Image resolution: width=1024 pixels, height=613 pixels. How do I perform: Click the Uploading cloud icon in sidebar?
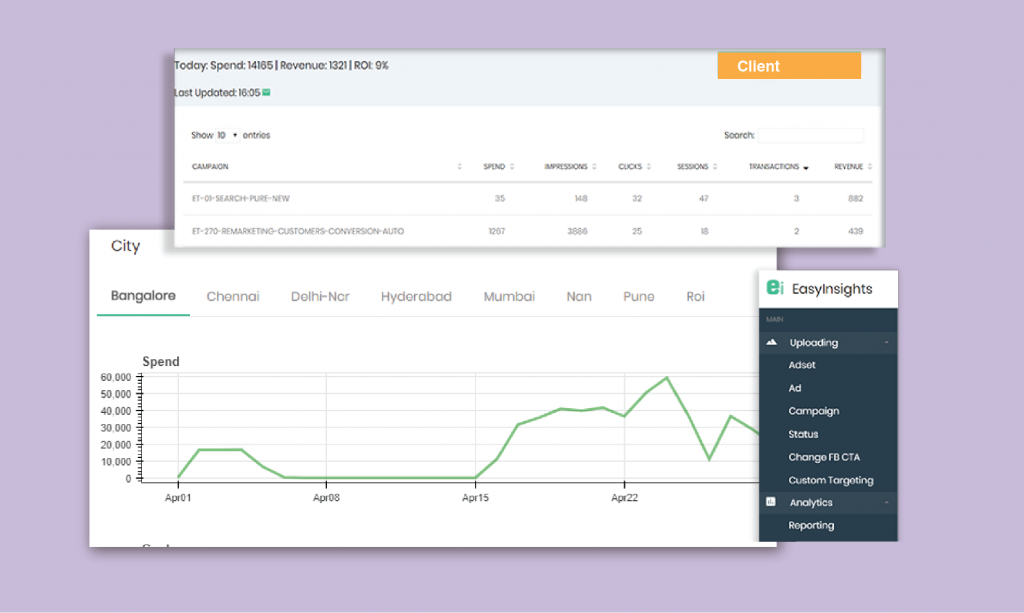coord(772,342)
